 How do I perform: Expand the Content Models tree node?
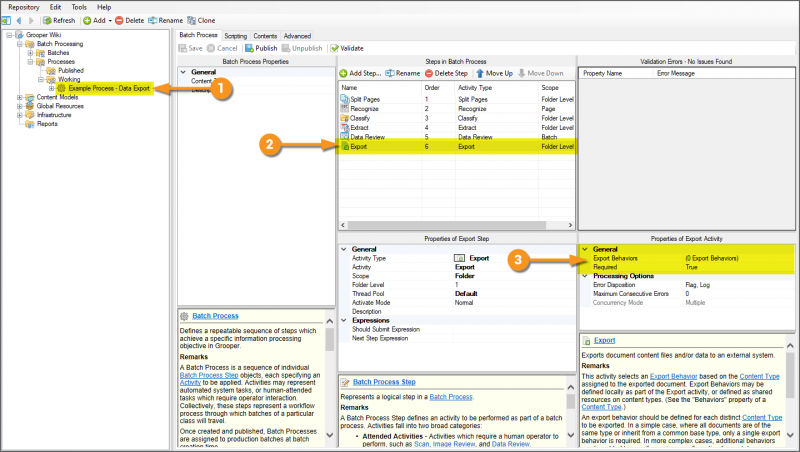19,97
